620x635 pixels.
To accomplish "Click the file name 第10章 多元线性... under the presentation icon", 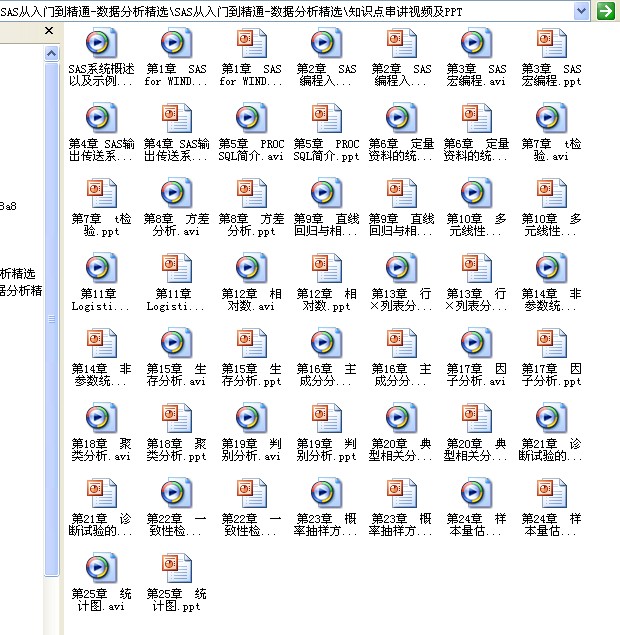I will [x=551, y=225].
